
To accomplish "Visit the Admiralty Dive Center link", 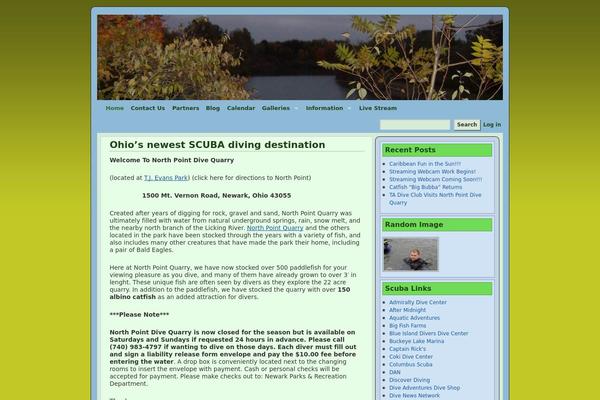I will 418,302.
